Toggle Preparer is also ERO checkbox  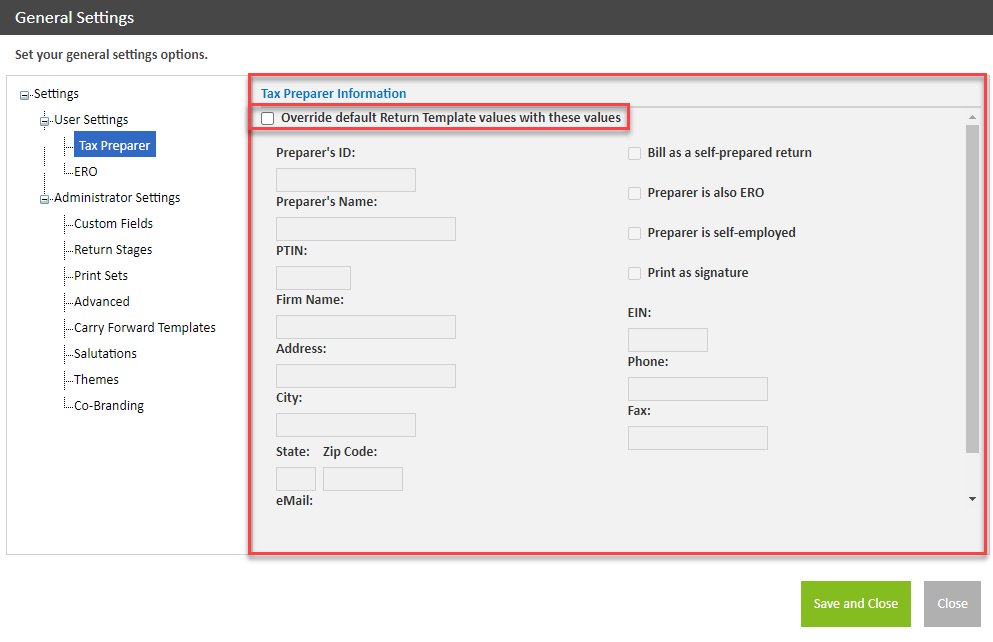click(x=634, y=193)
